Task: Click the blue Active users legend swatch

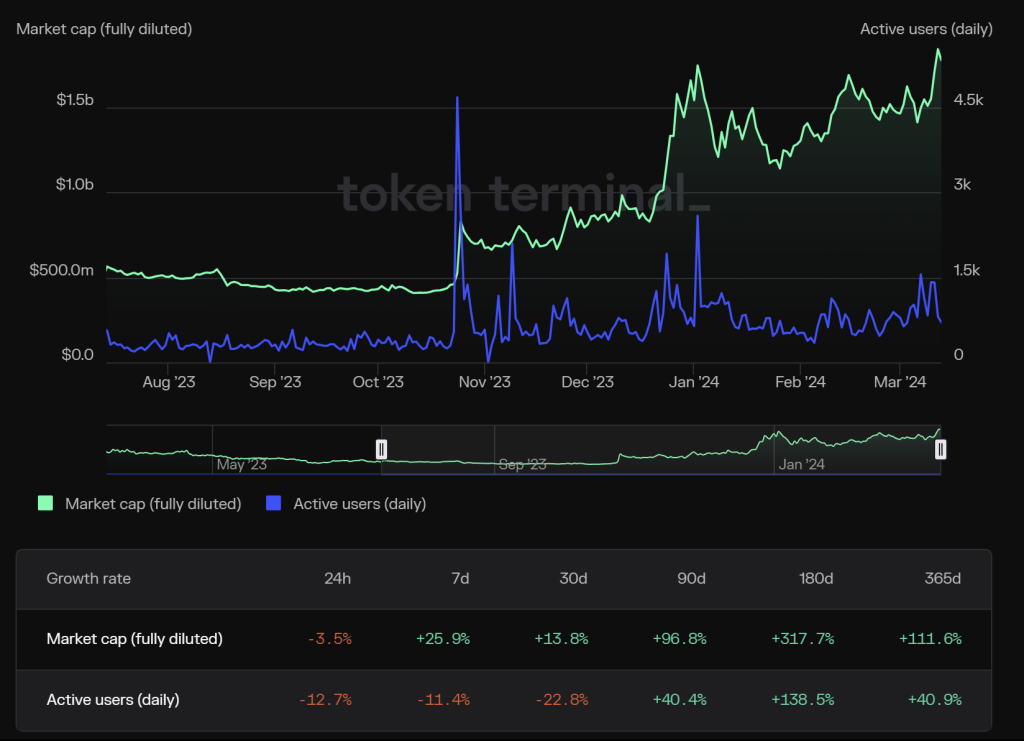Action: 273,504
